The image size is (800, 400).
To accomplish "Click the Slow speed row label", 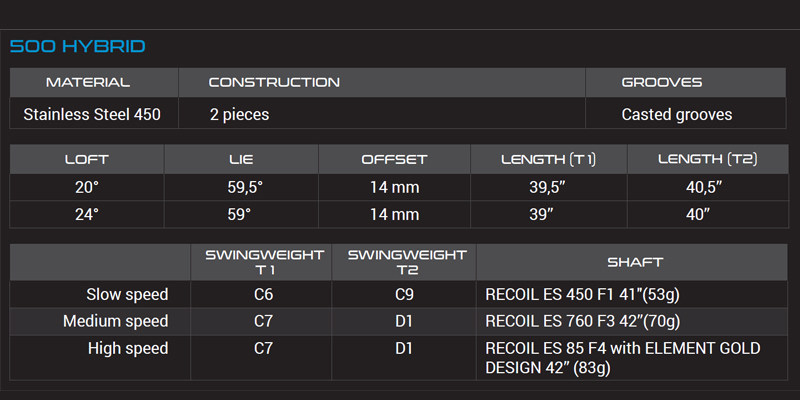I will (127, 294).
